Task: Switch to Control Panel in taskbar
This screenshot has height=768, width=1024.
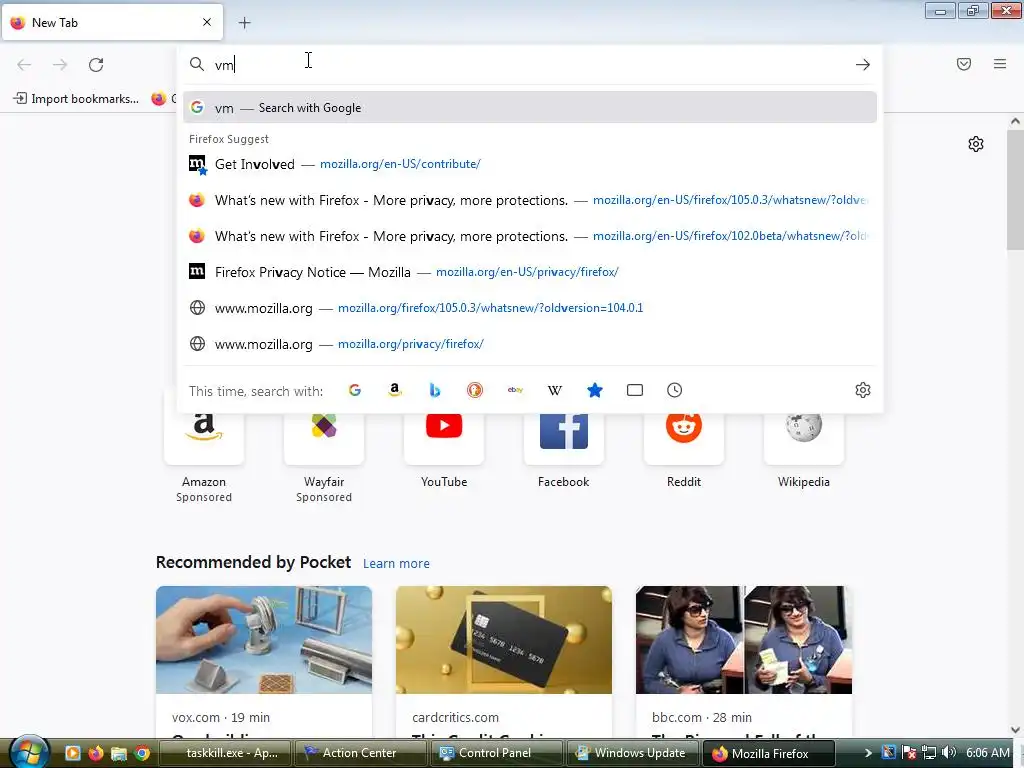Action: [496, 753]
